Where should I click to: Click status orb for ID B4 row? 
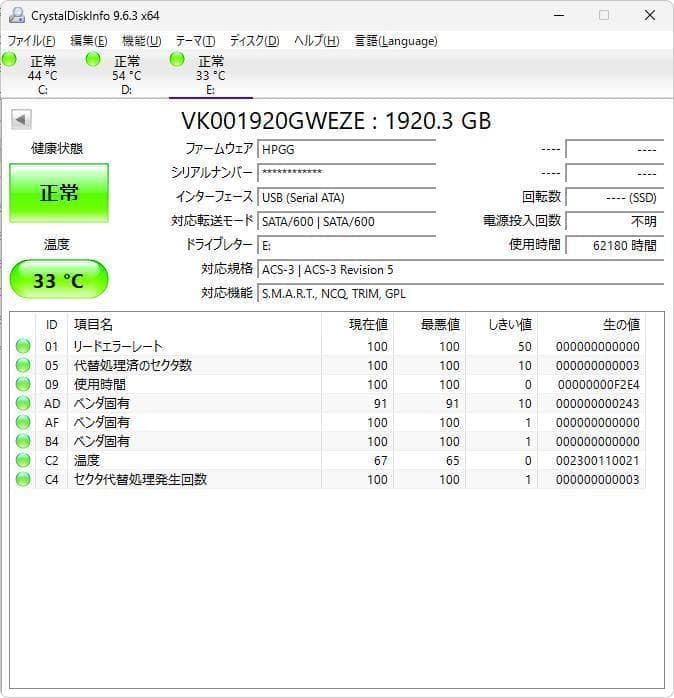[x=23, y=441]
